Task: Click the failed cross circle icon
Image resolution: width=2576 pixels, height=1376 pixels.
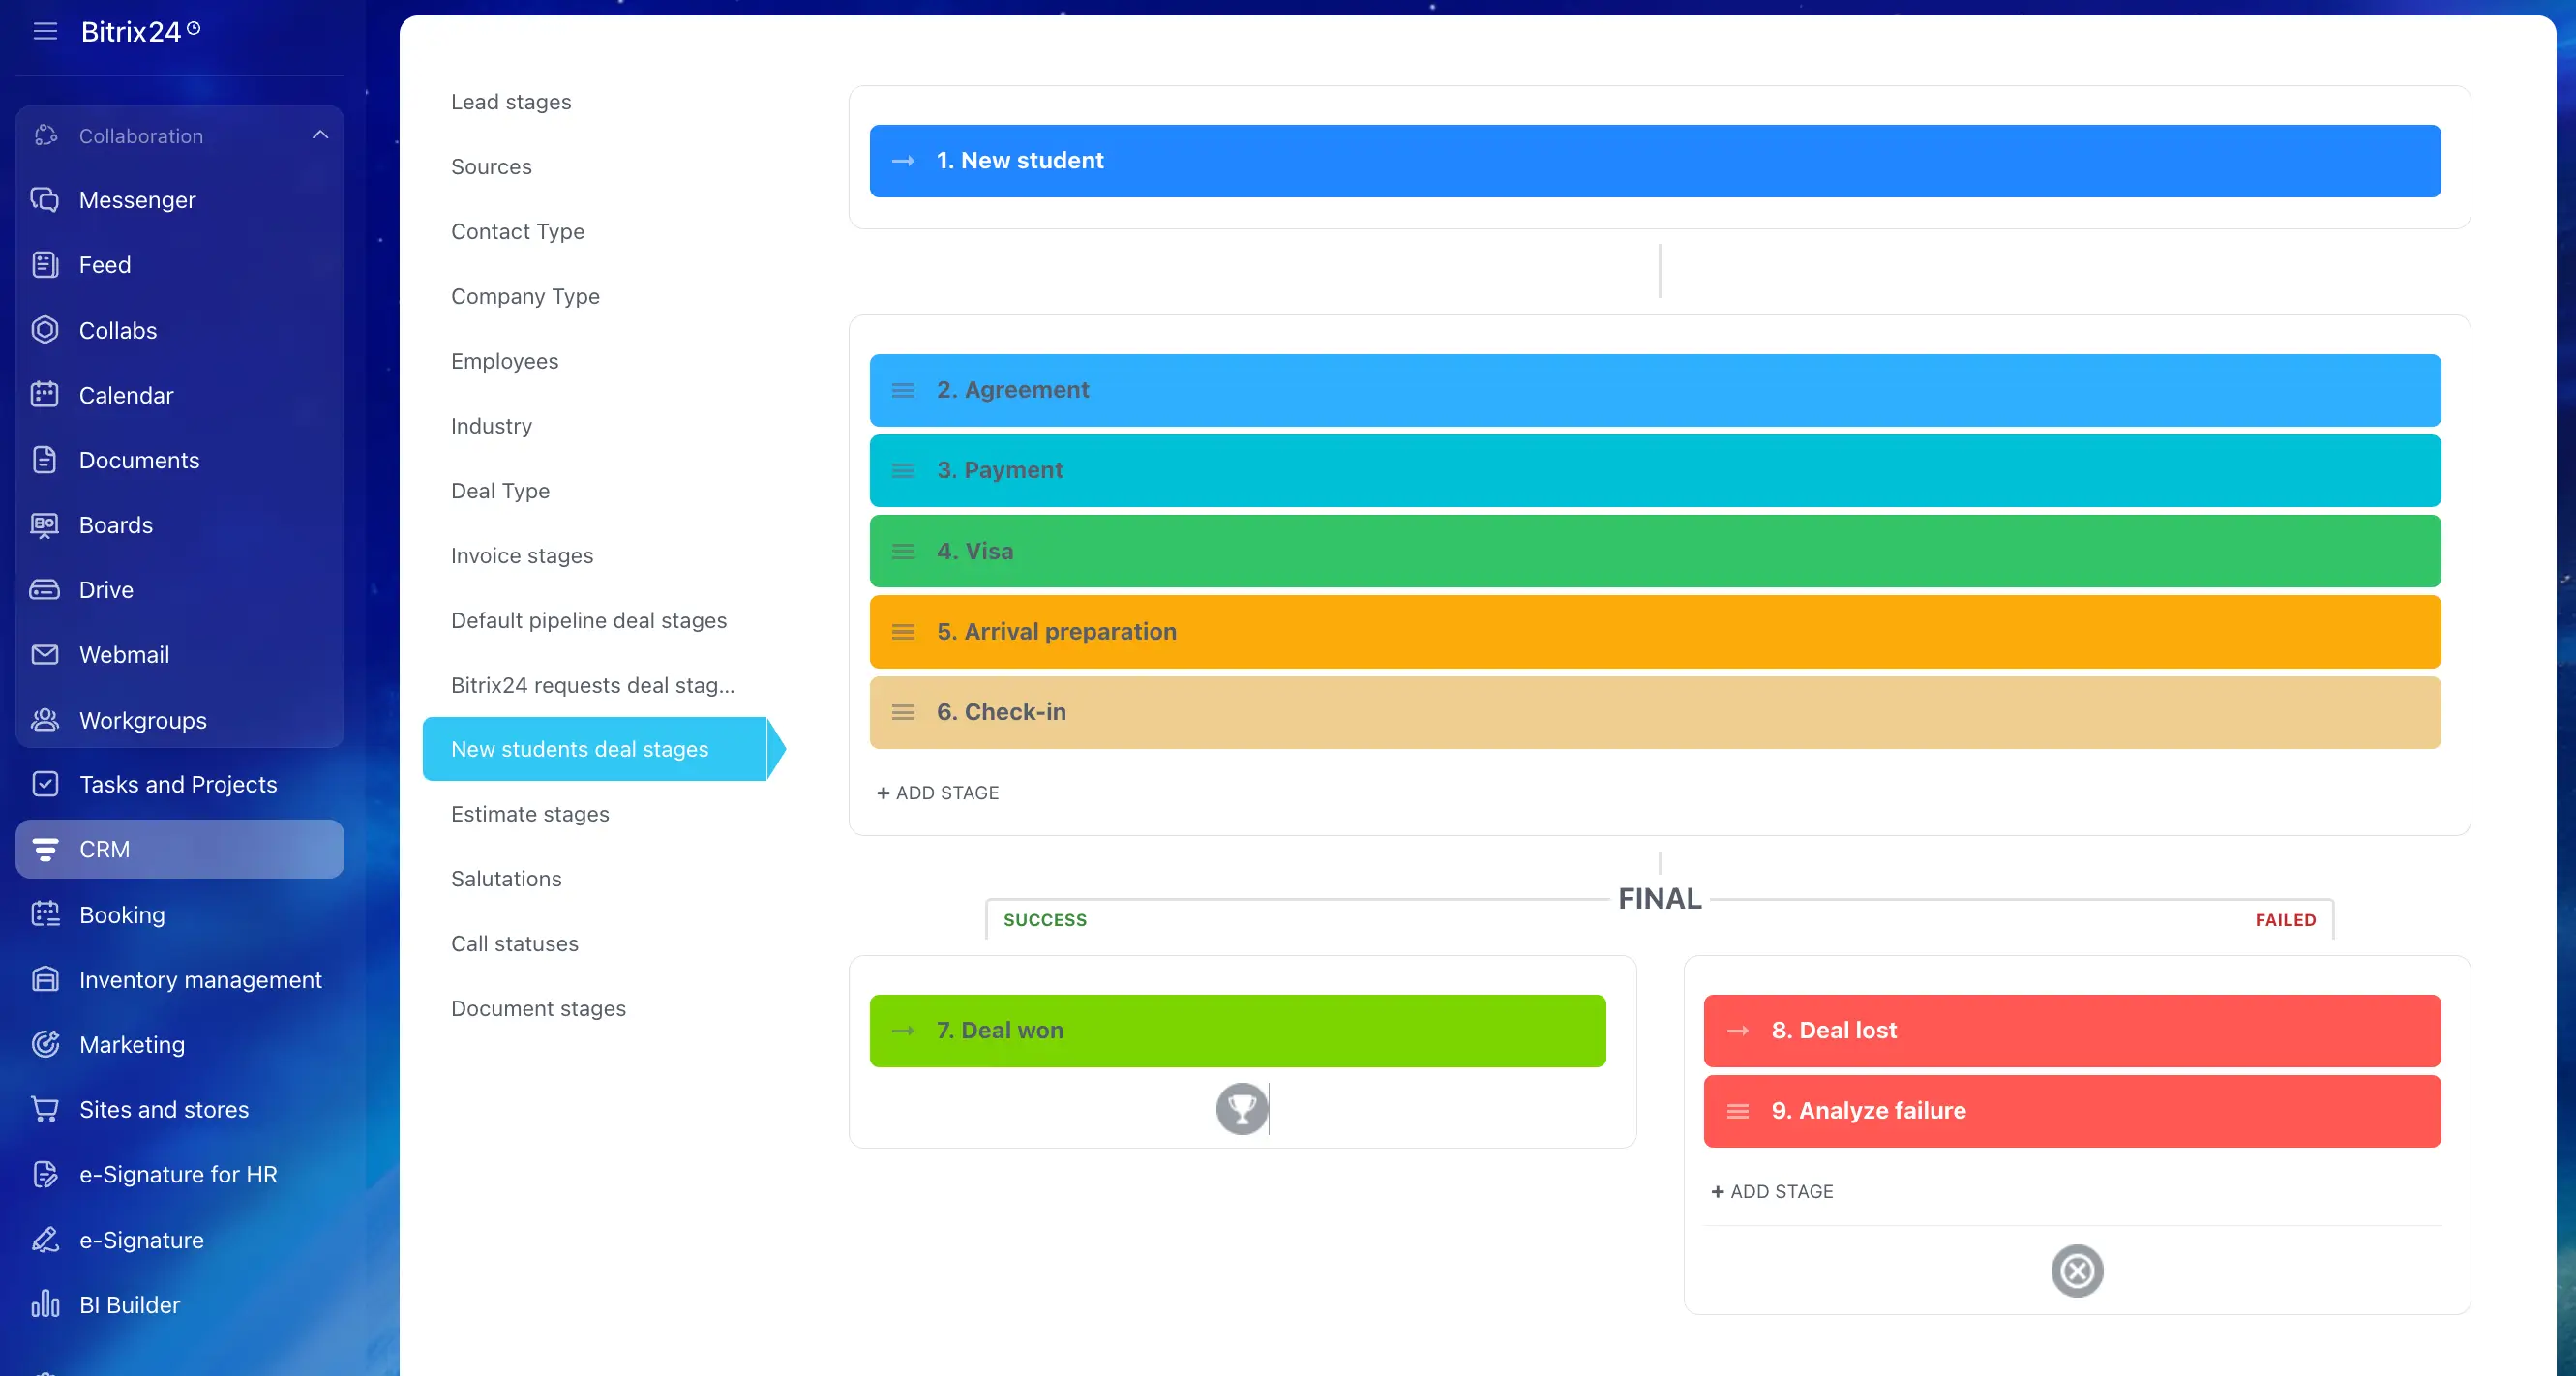Action: pos(2076,1271)
